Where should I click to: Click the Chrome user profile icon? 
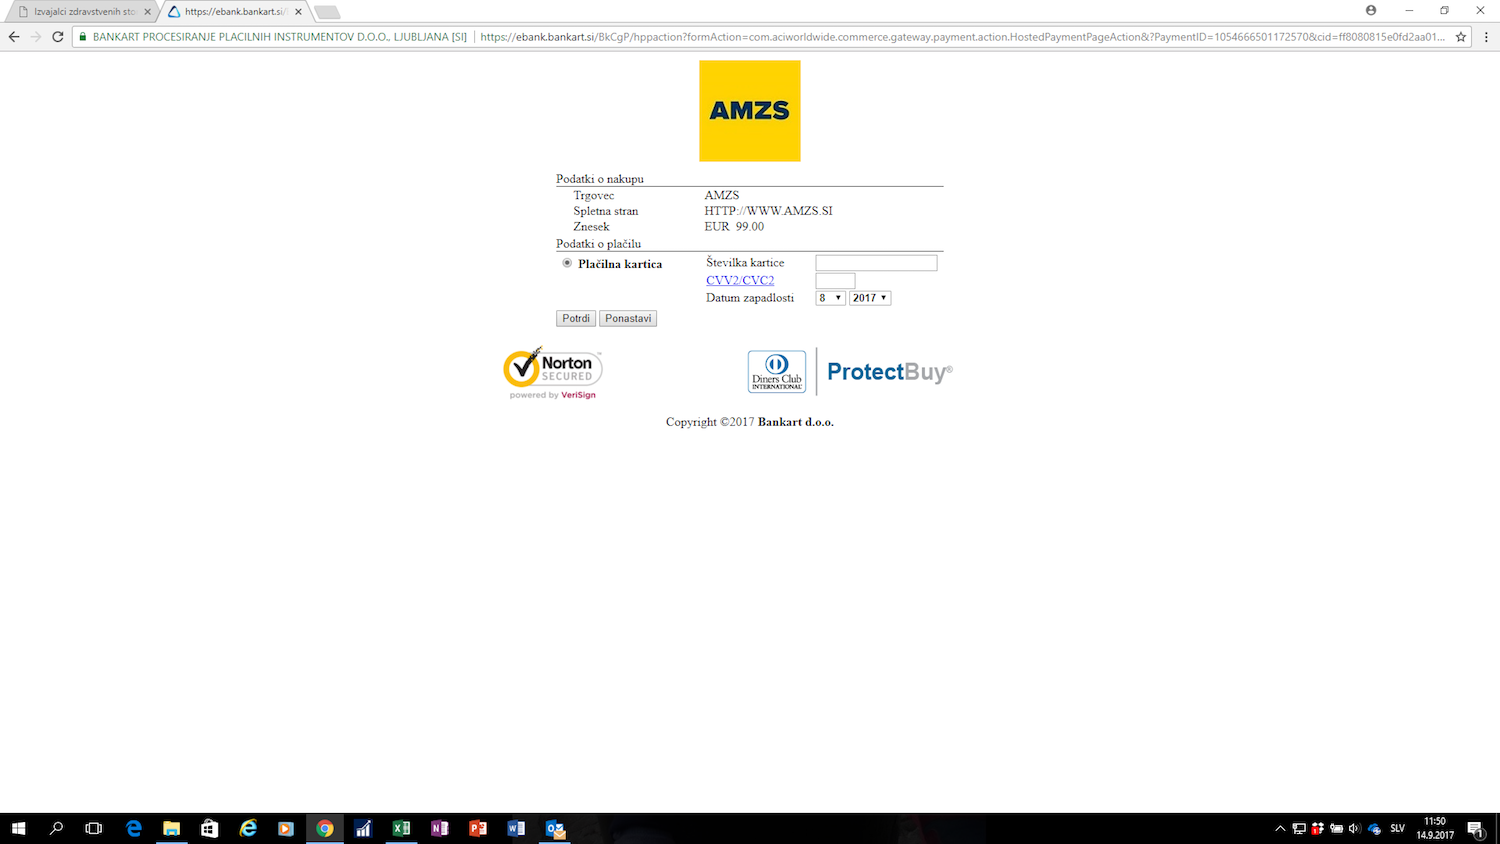(1371, 10)
